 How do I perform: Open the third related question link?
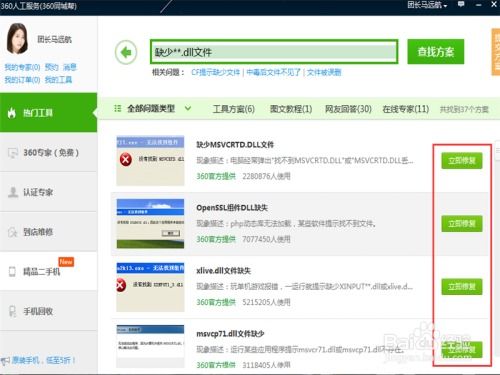point(324,72)
